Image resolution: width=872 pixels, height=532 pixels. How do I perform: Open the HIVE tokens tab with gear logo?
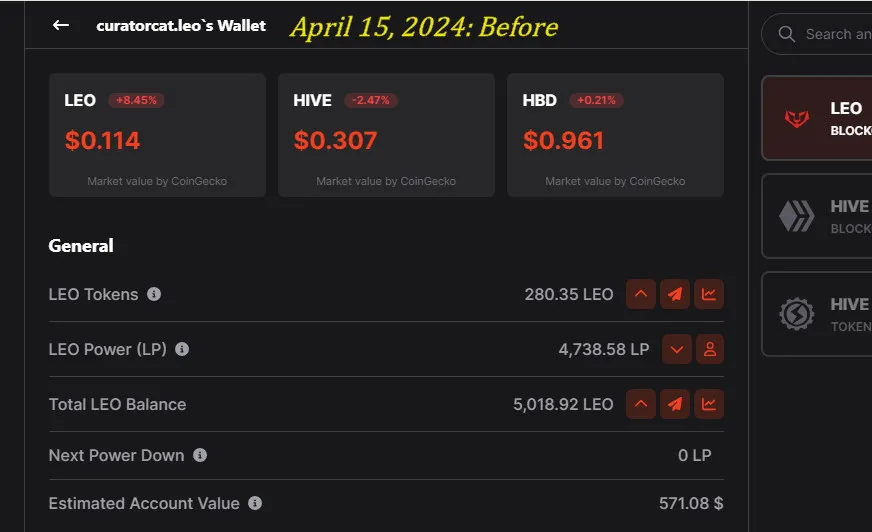pyautogui.click(x=817, y=314)
